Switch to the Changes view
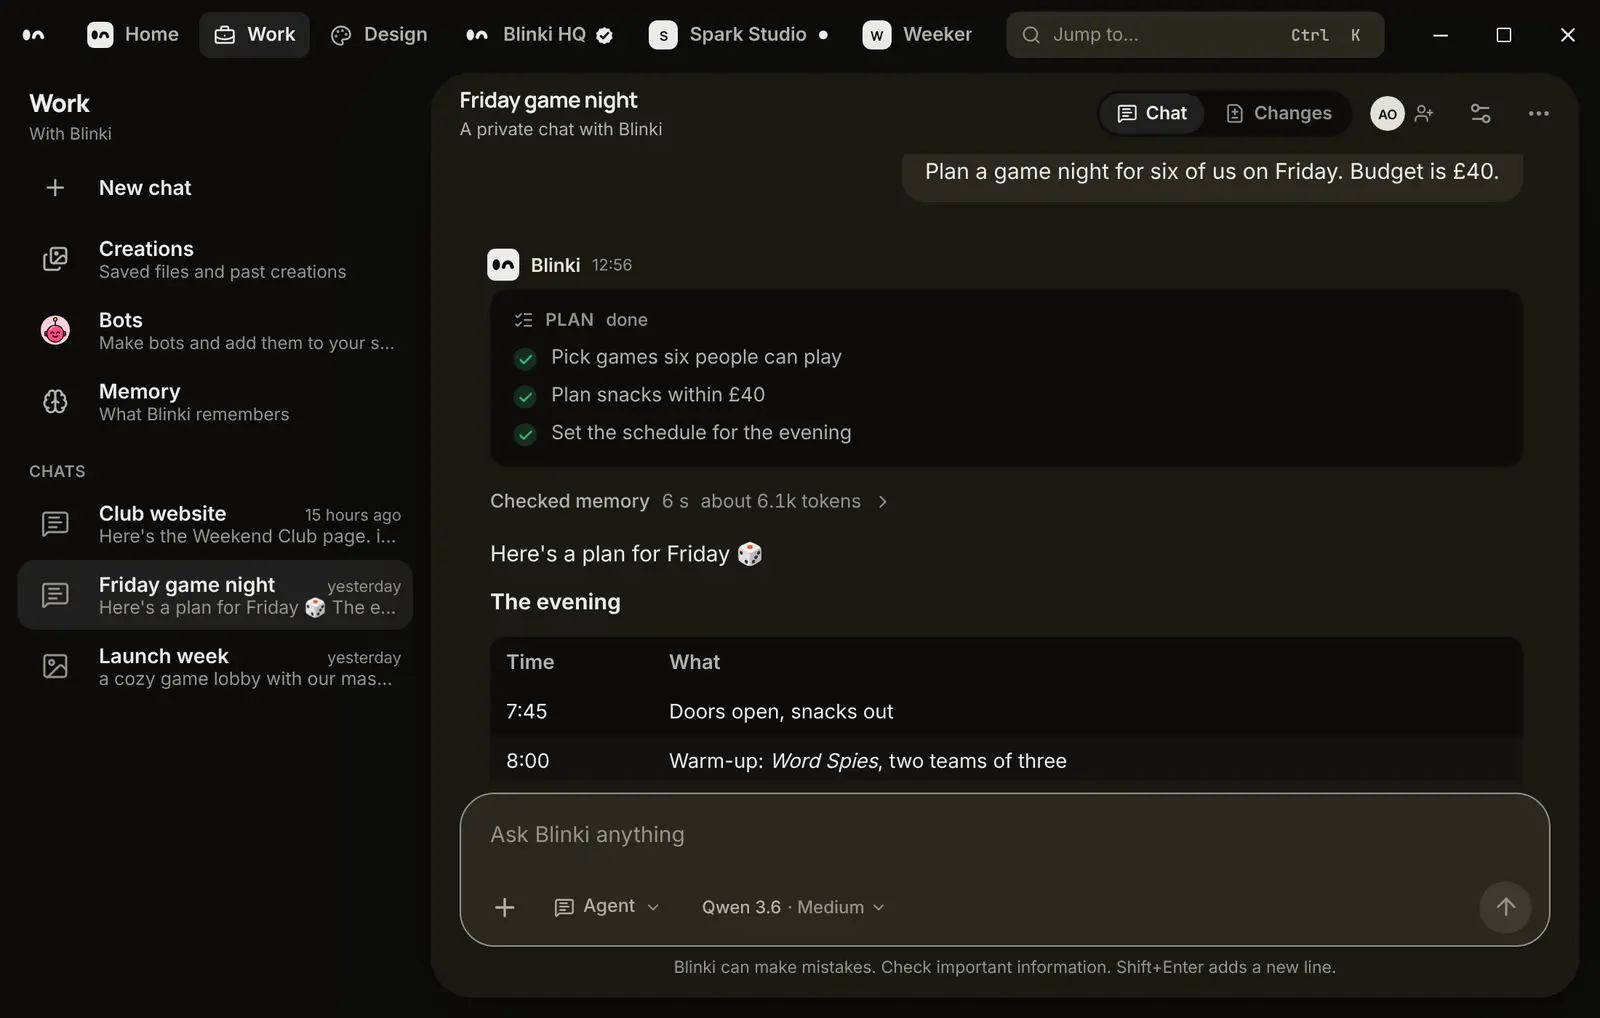1600x1018 pixels. click(1279, 113)
